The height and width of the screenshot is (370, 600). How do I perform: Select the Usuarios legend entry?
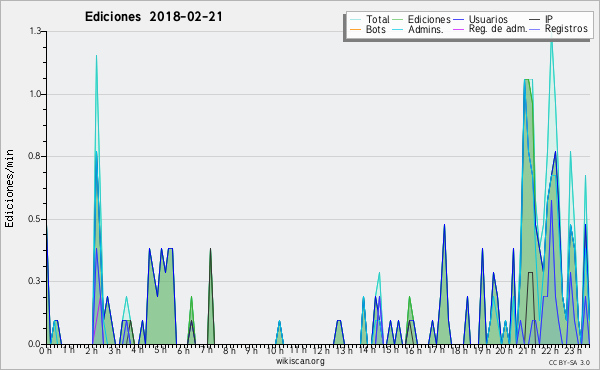click(488, 20)
